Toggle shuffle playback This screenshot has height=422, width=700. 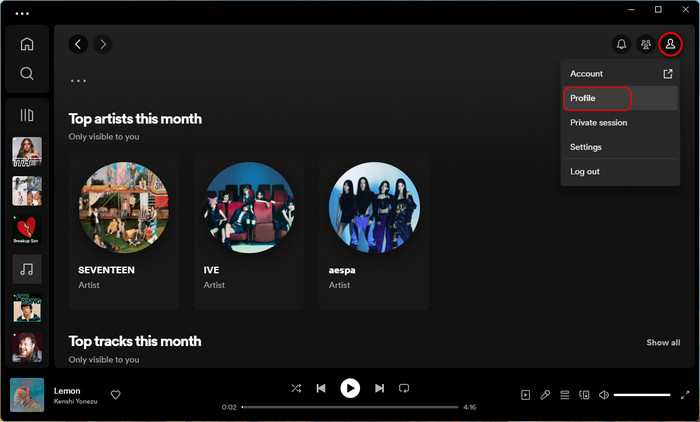[x=296, y=388]
